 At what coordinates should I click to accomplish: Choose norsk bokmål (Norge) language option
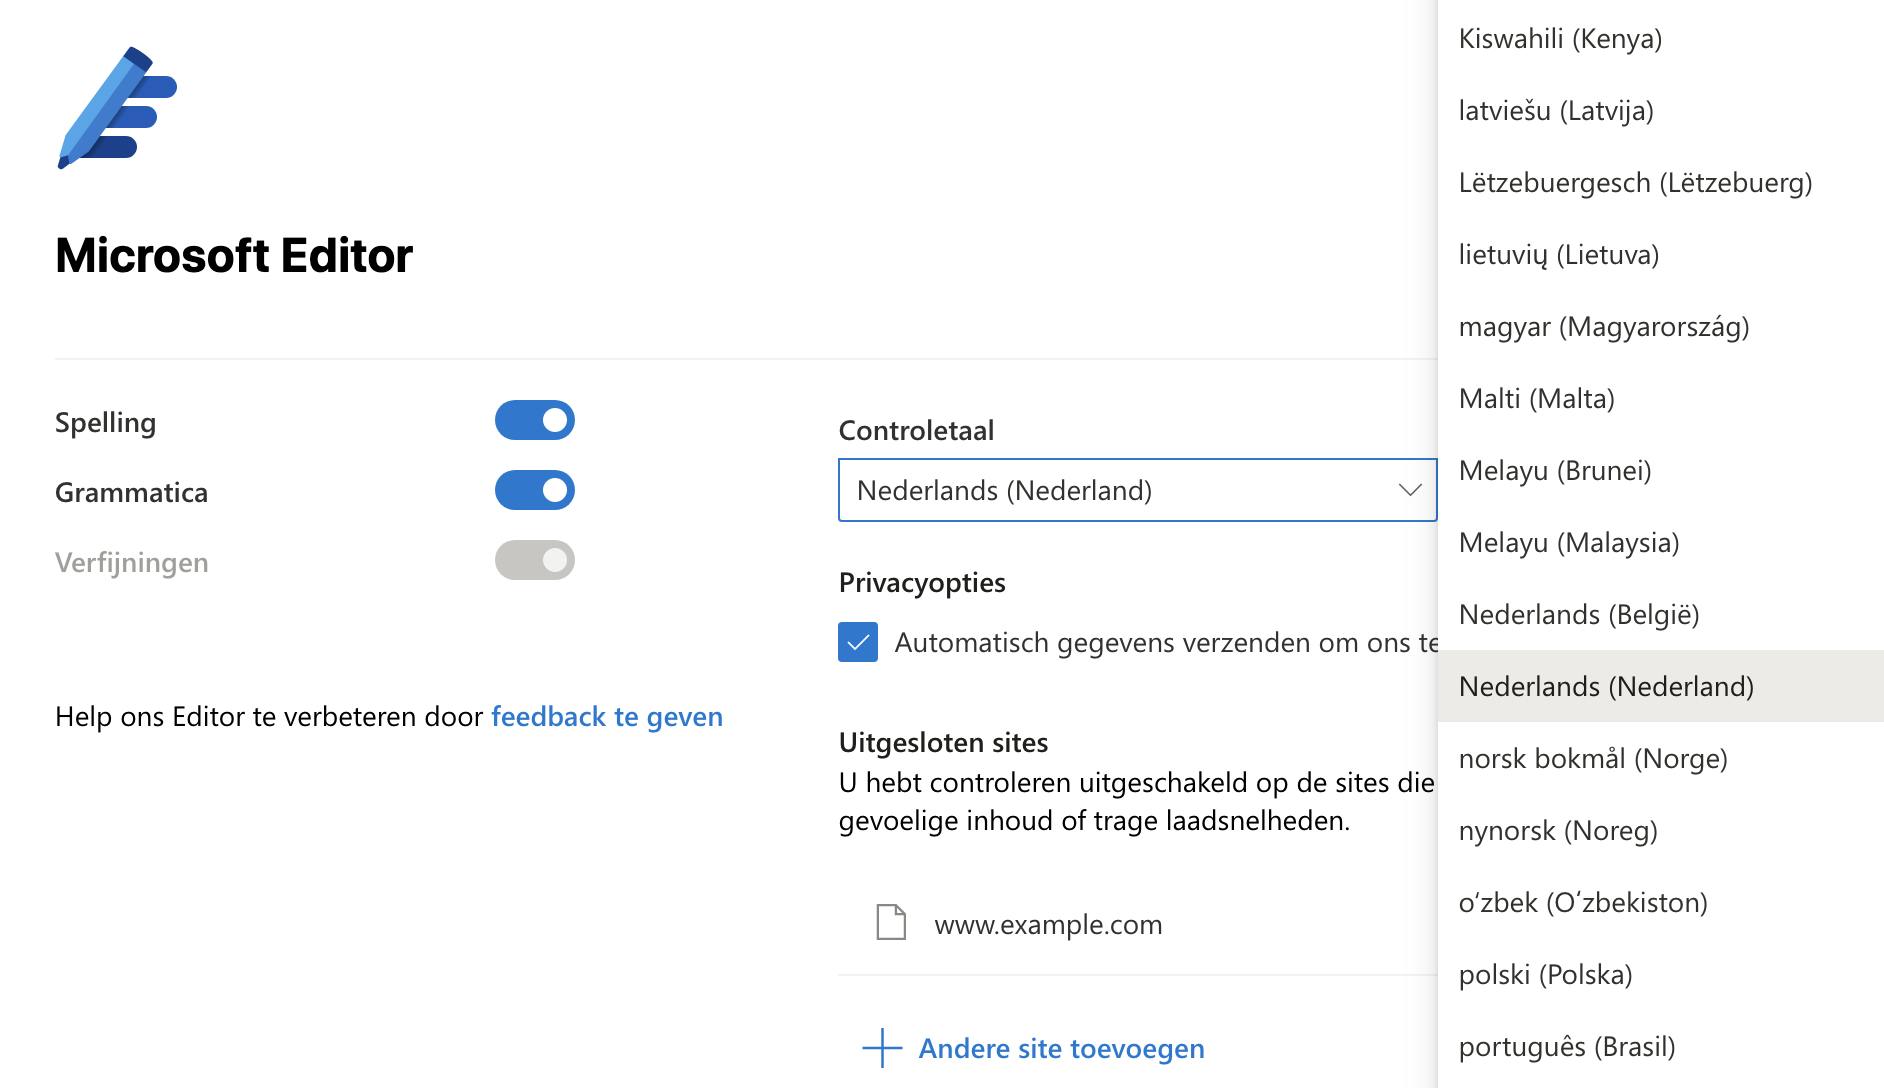(1592, 759)
